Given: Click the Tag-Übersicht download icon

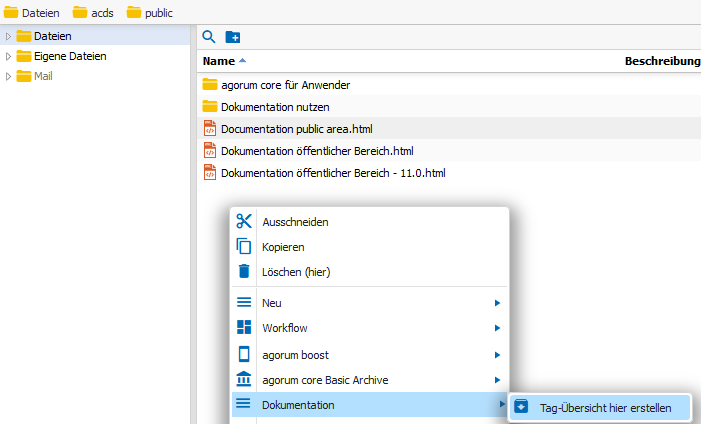Looking at the screenshot, I should [521, 407].
